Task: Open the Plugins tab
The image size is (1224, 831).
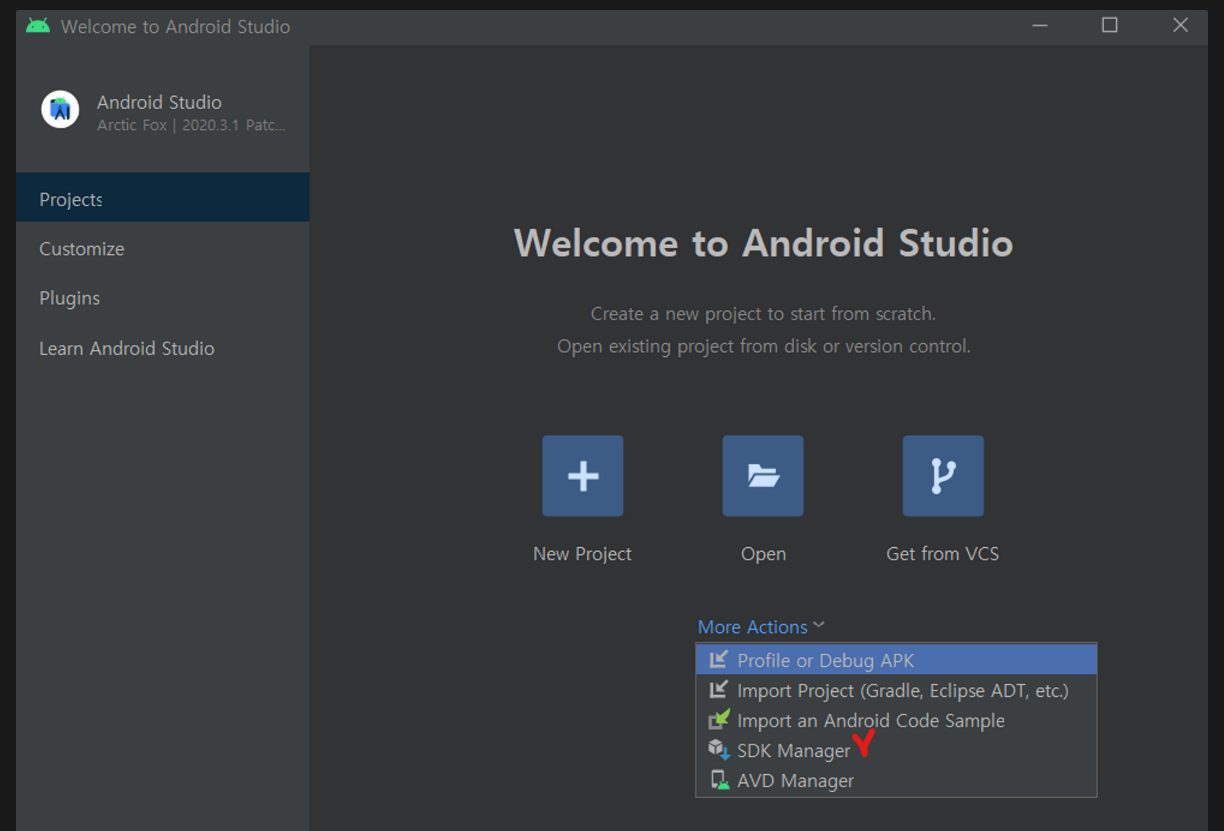Action: (x=162, y=298)
